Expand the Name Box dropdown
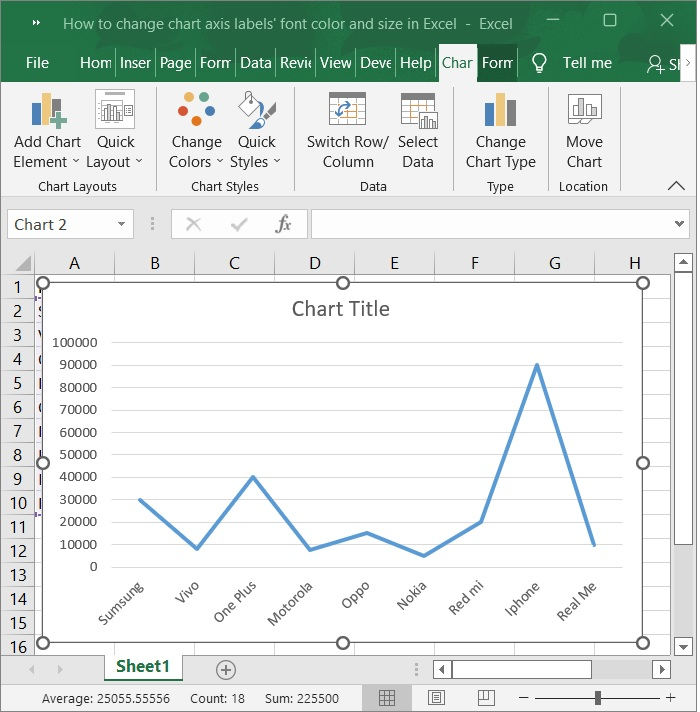The height and width of the screenshot is (712, 700). pos(122,225)
